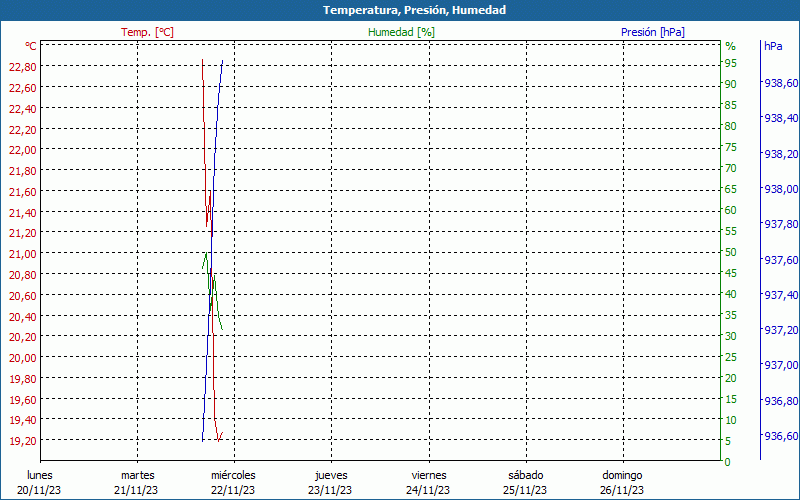Image resolution: width=800 pixels, height=500 pixels.
Task: Click the % axis unit label
Action: [x=731, y=46]
